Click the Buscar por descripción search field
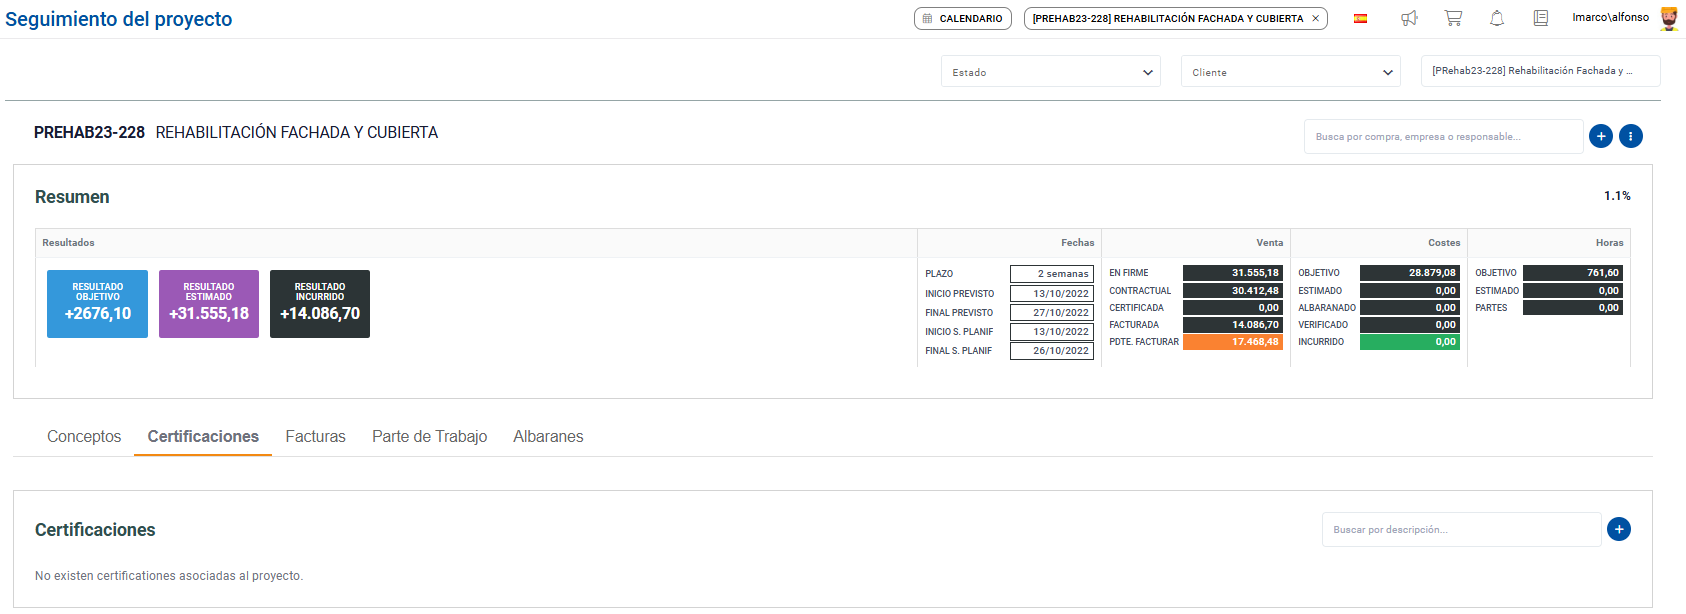This screenshot has width=1686, height=614. coord(1461,530)
